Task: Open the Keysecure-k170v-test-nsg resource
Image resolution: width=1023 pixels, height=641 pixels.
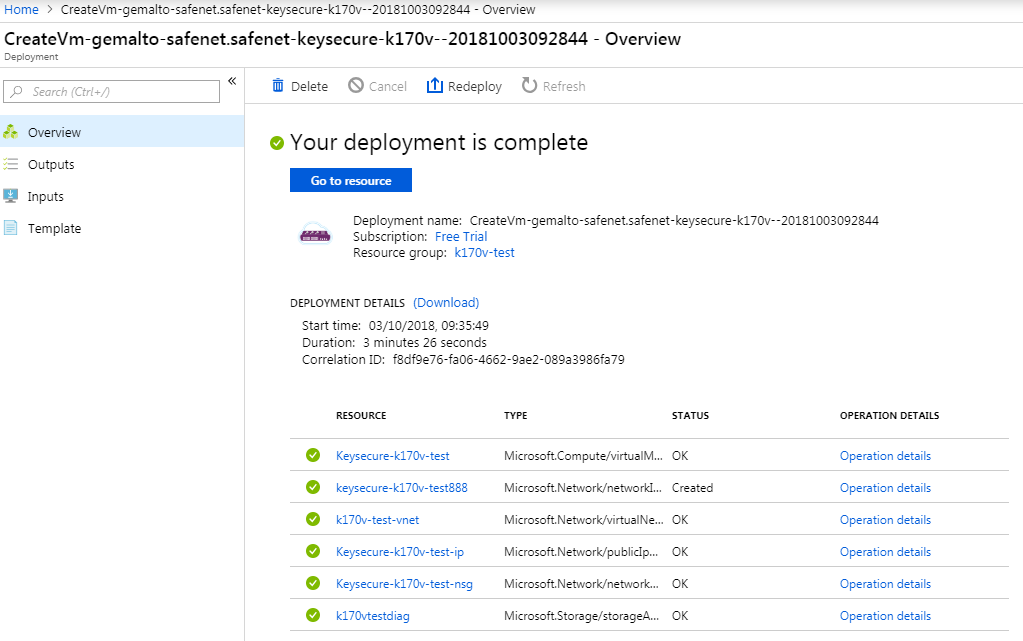Action: coord(402,584)
